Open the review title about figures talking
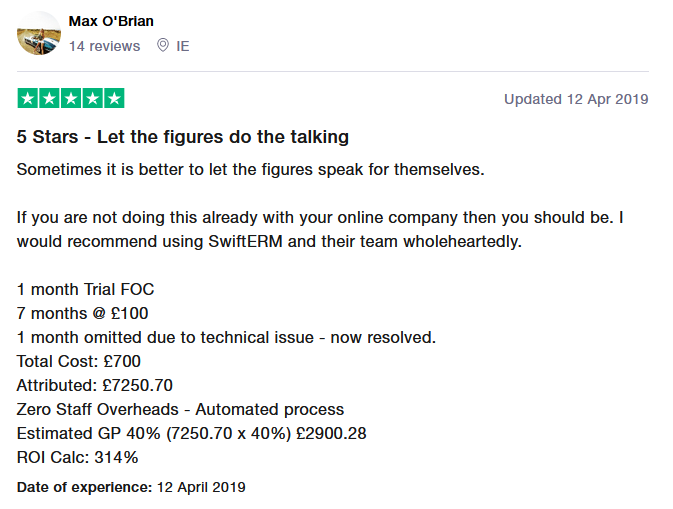The height and width of the screenshot is (509, 673). click(x=183, y=137)
